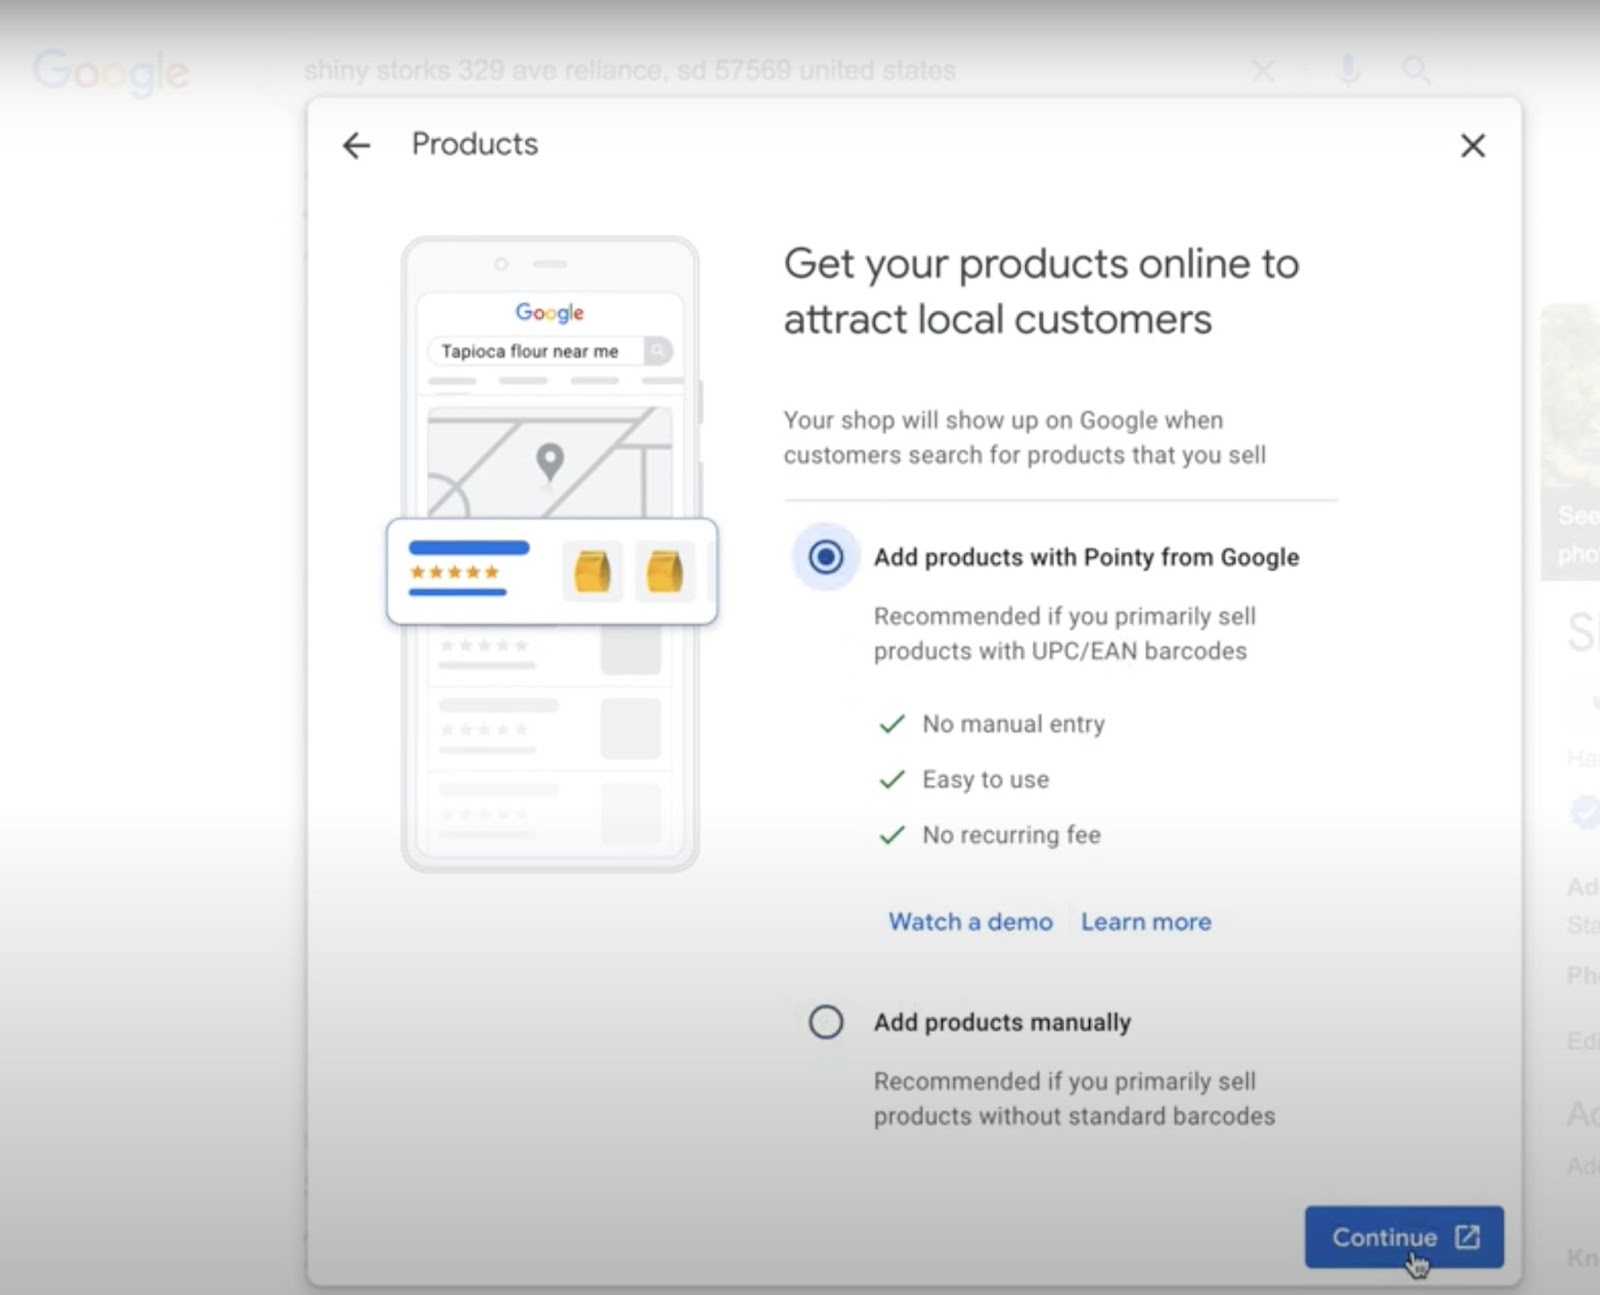This screenshot has height=1295, width=1600.
Task: Click the Learn more link
Action: tap(1145, 921)
